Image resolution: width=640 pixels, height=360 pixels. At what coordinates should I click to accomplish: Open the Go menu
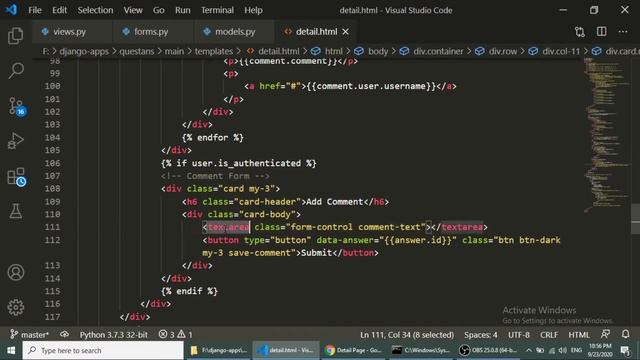tap(158, 10)
